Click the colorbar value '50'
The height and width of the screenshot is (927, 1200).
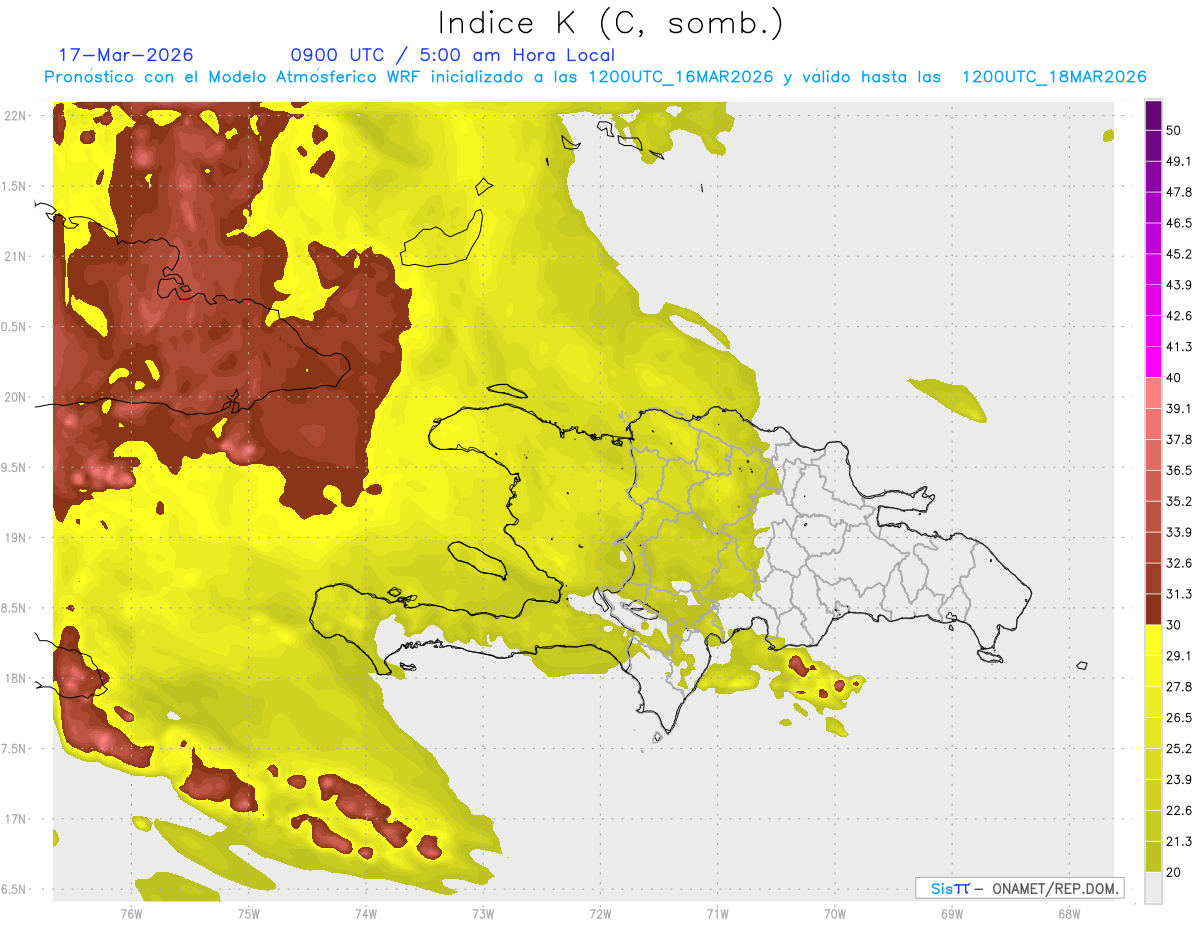(1175, 131)
